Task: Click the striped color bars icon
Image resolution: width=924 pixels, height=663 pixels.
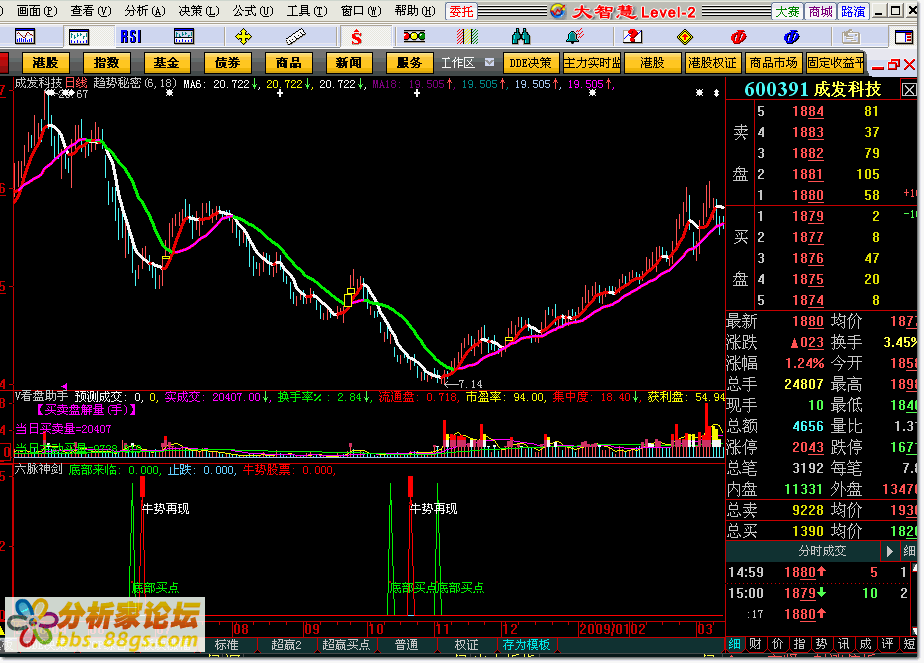Action: [467, 37]
